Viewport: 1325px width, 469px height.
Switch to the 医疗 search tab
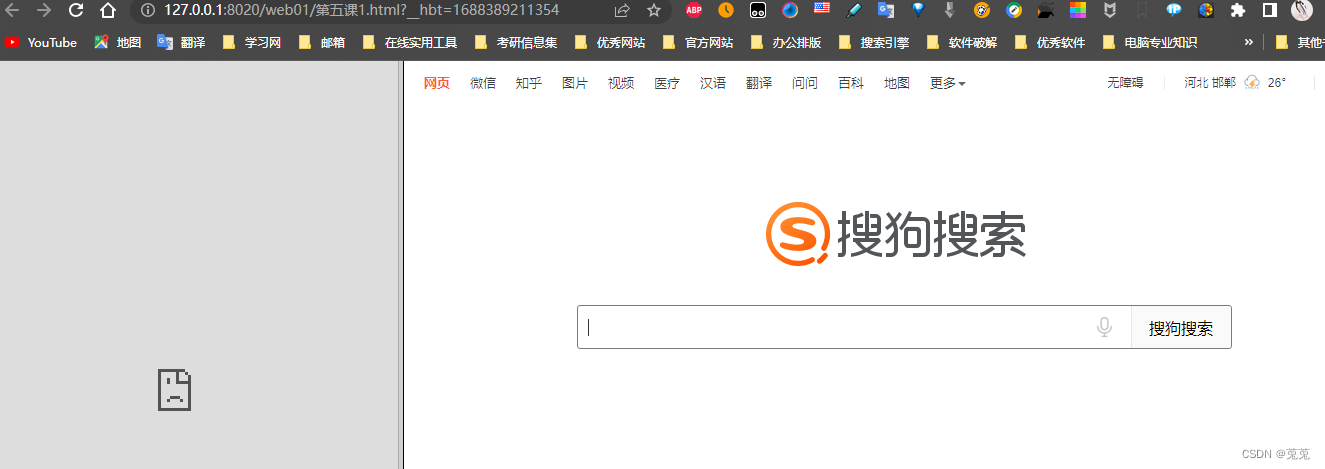point(667,83)
